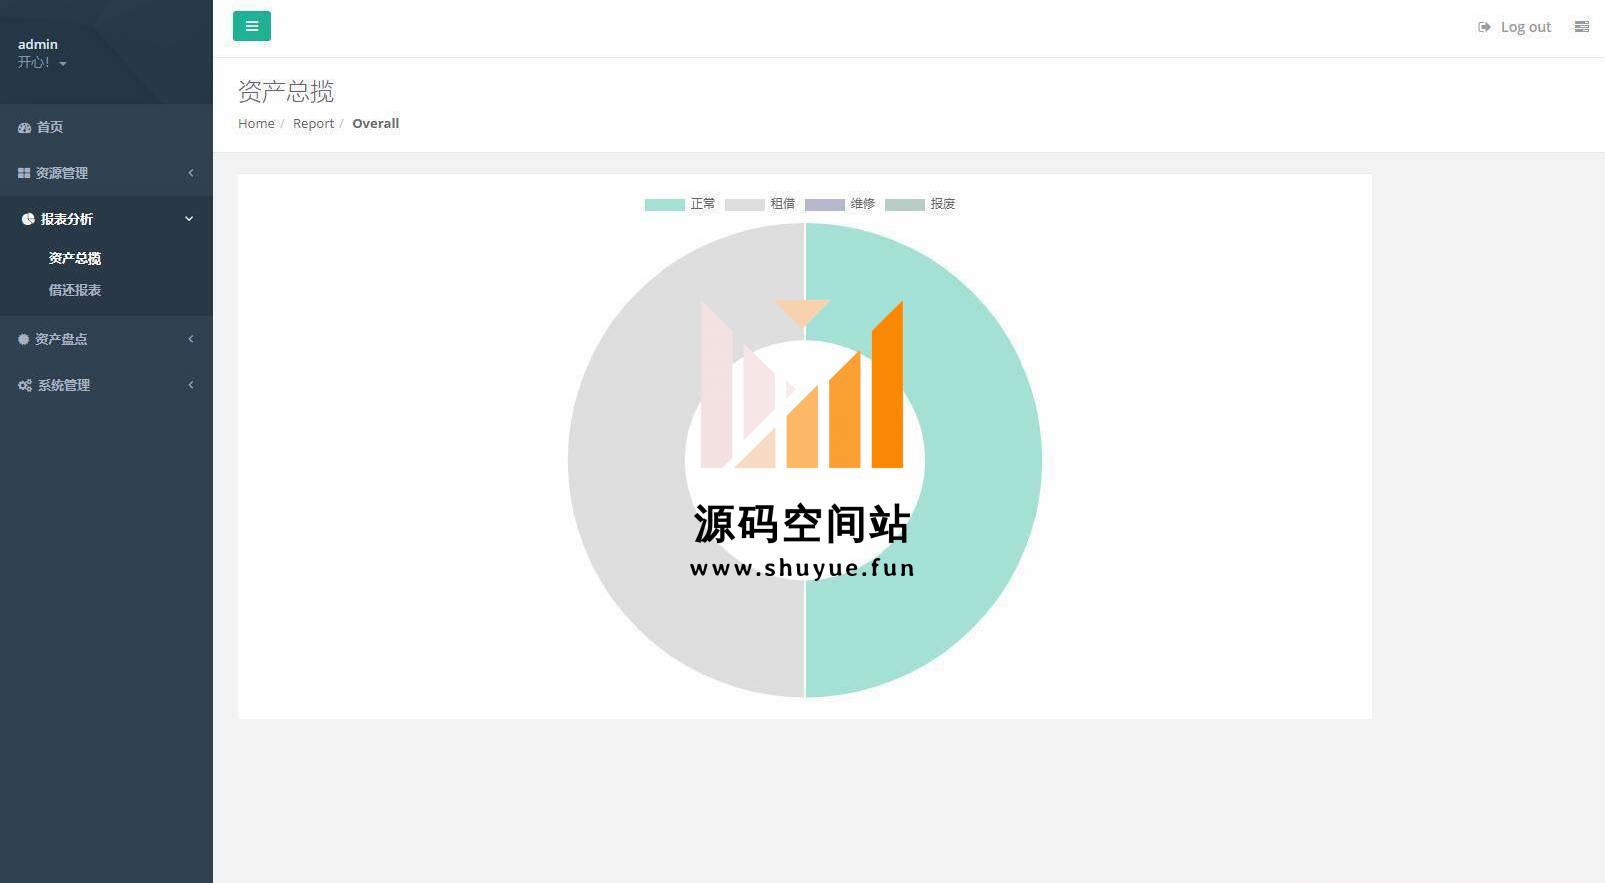Expand the 资源管理 arrow
The width and height of the screenshot is (1605, 883).
pyautogui.click(x=191, y=173)
